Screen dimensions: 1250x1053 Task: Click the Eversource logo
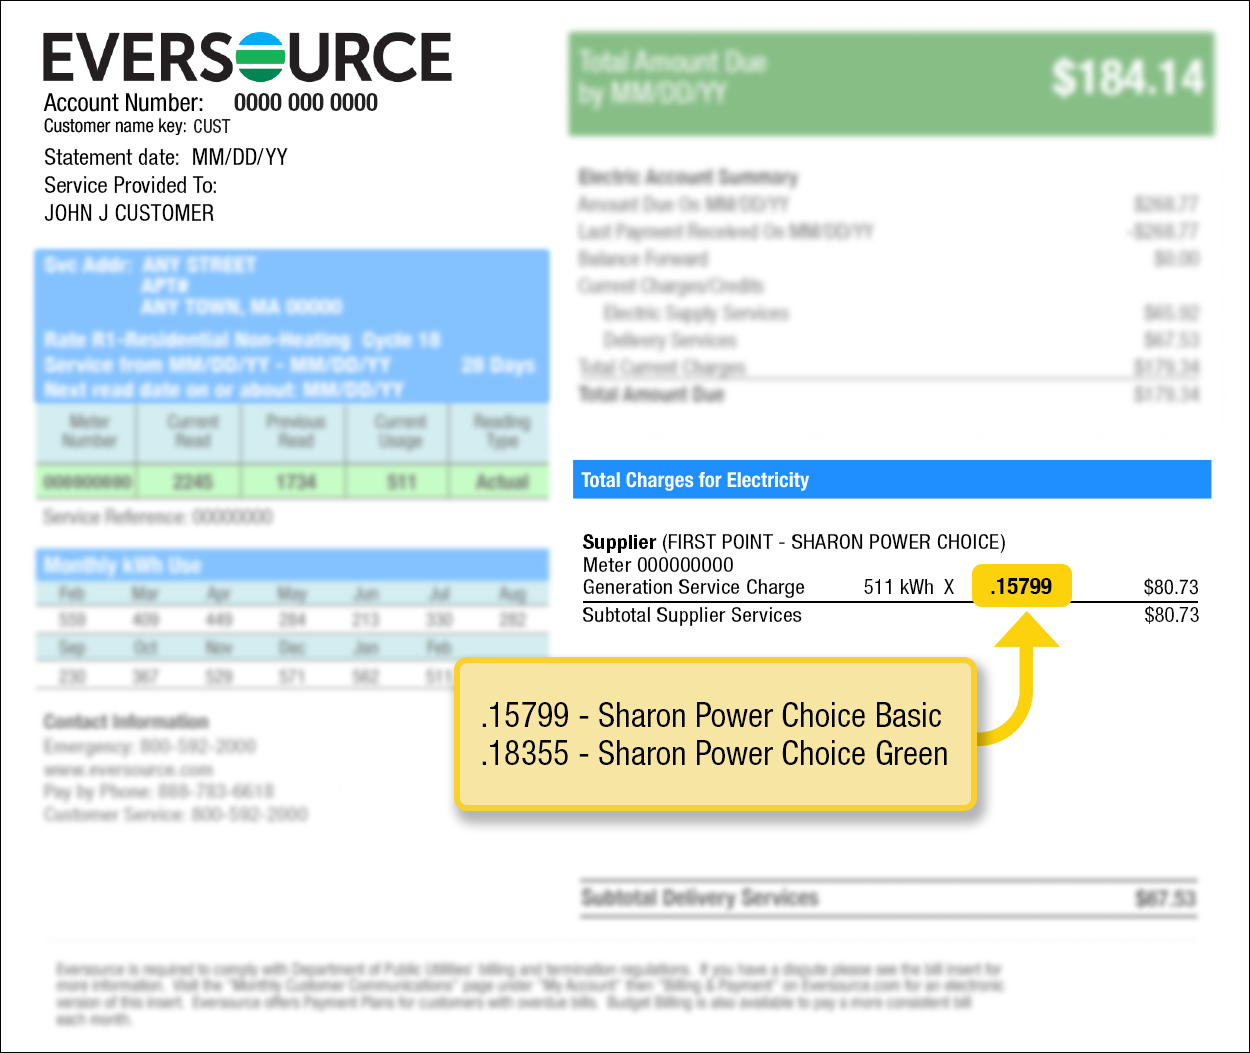tap(247, 57)
